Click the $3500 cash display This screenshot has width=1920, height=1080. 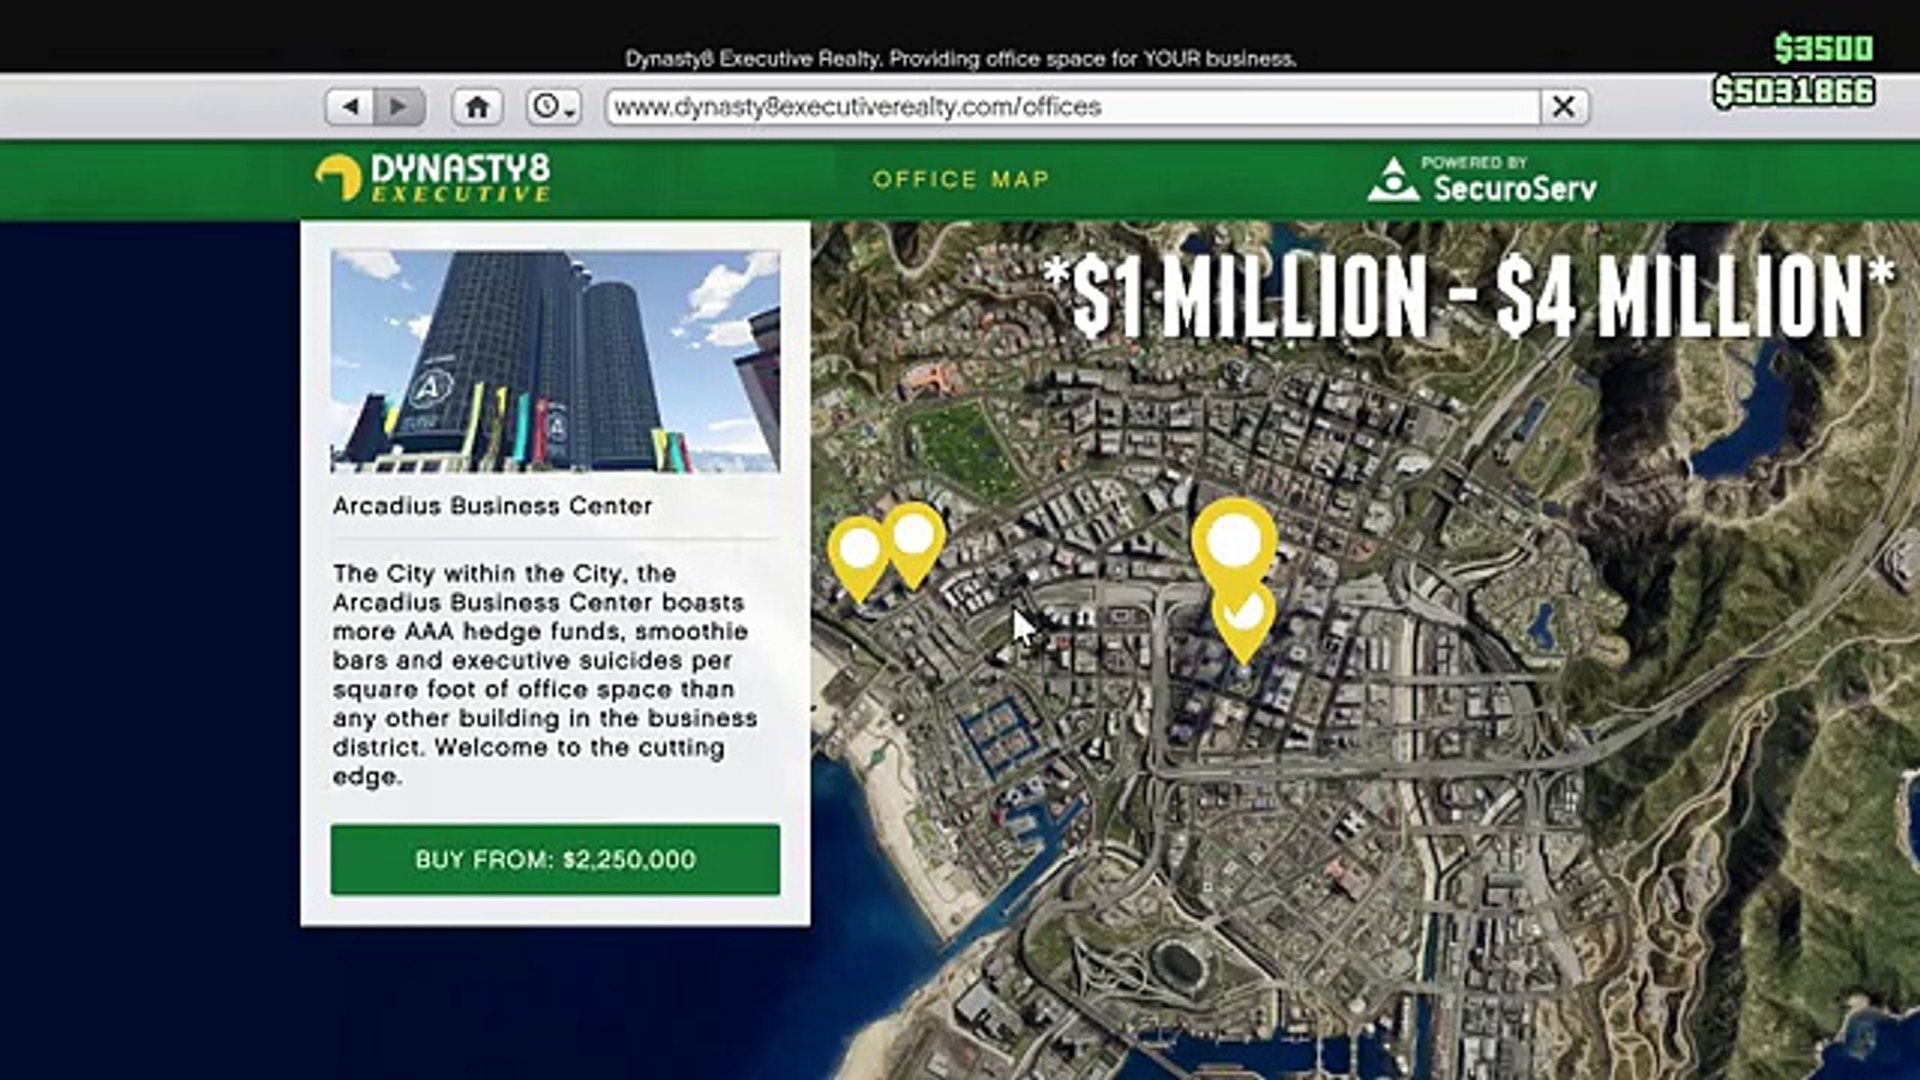[x=1823, y=48]
